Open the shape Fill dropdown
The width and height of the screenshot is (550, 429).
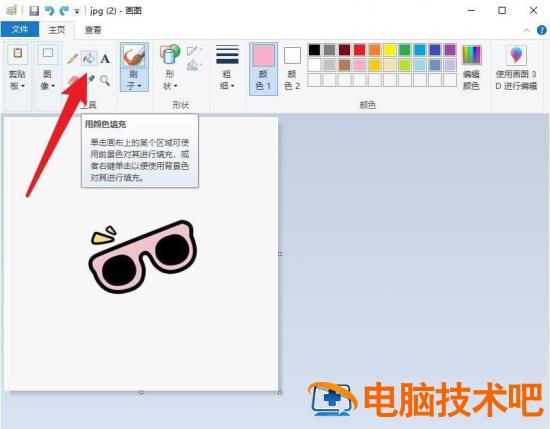[x=195, y=65]
